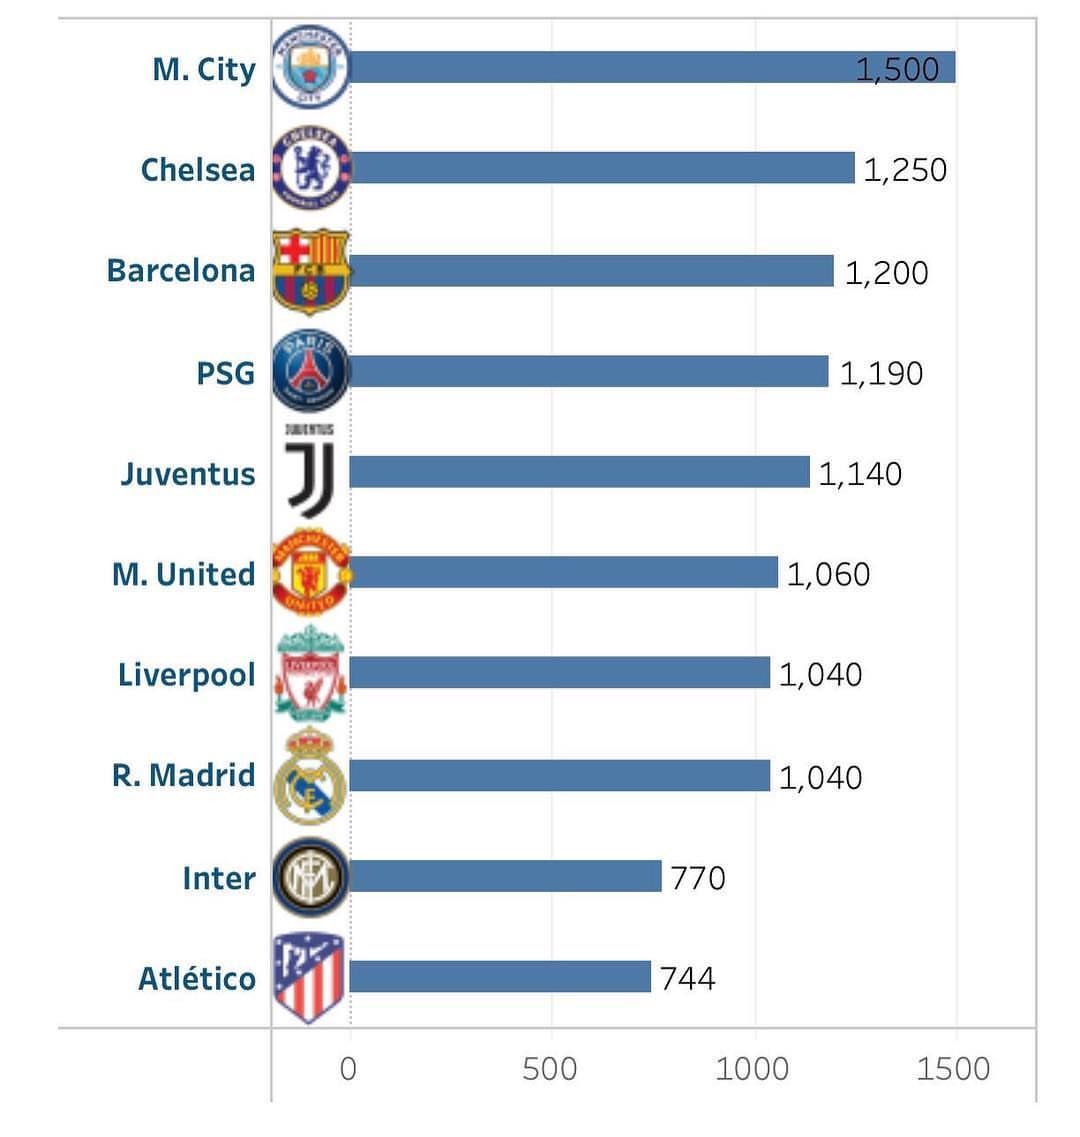Click the 500 axis tick label
Image resolution: width=1080 pixels, height=1137 pixels.
point(549,1070)
